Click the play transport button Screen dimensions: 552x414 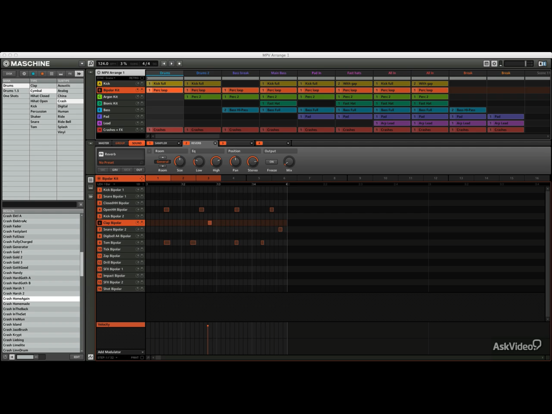click(171, 64)
